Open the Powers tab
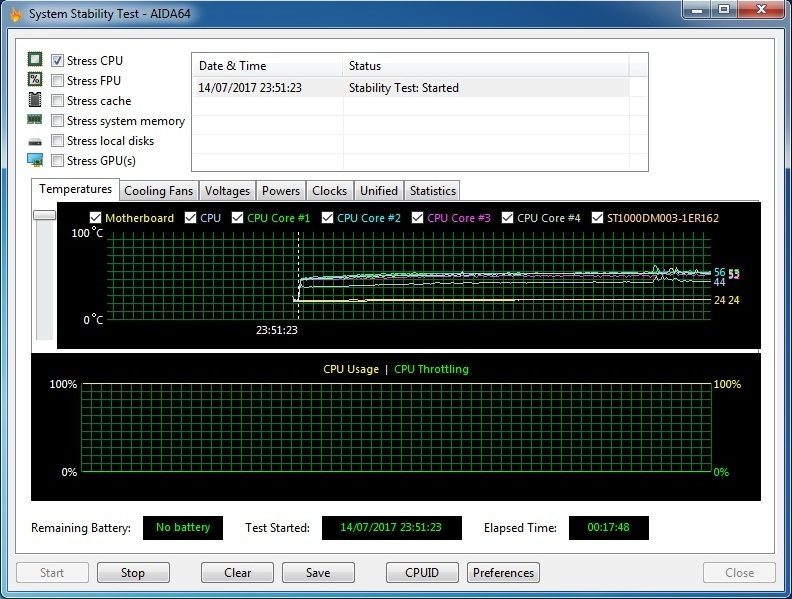 (281, 191)
